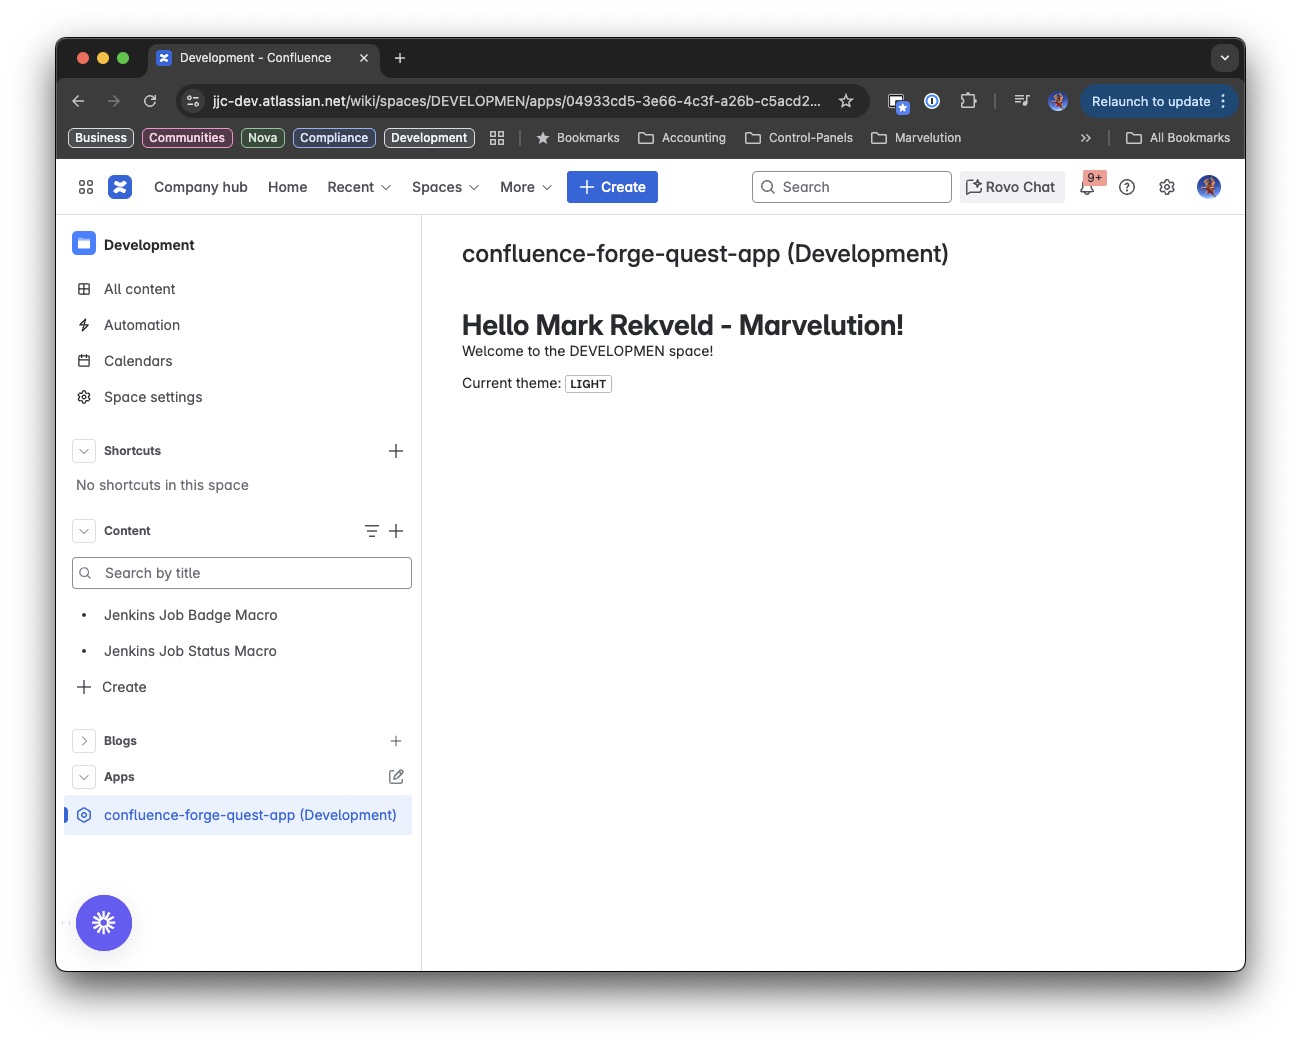Add a shortcut with plus icon

point(396,451)
